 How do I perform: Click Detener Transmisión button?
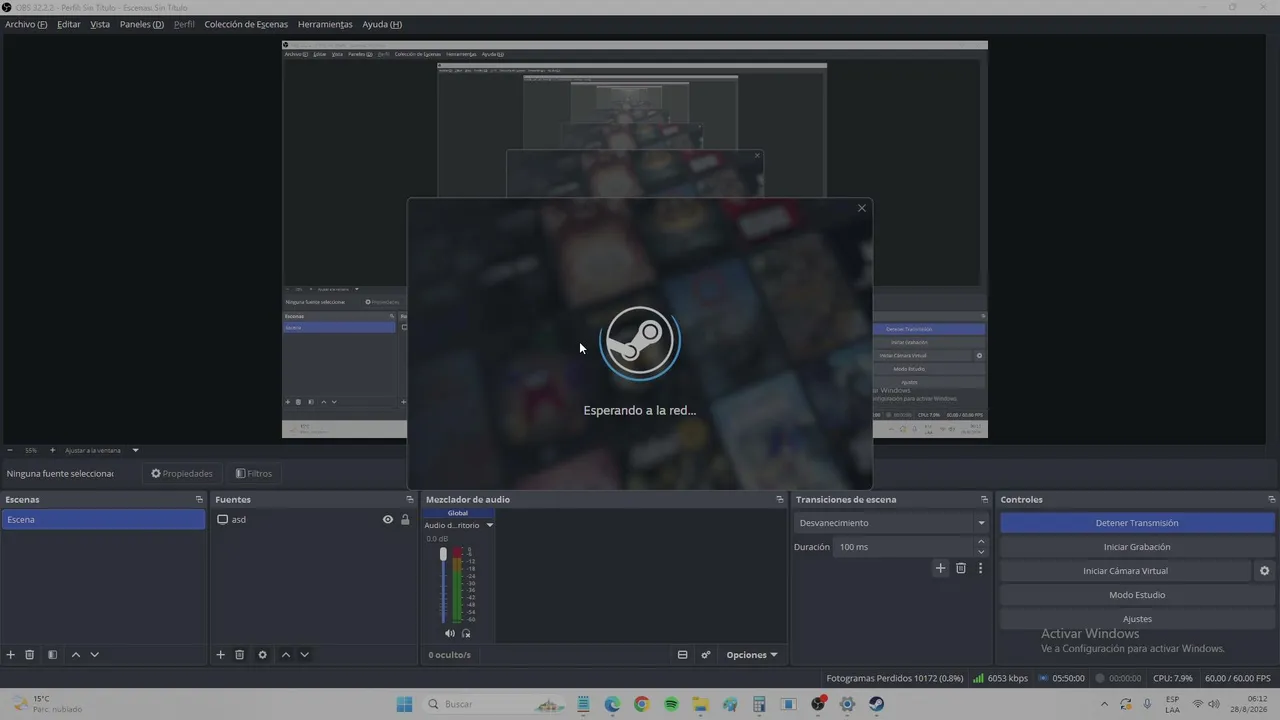(1137, 523)
